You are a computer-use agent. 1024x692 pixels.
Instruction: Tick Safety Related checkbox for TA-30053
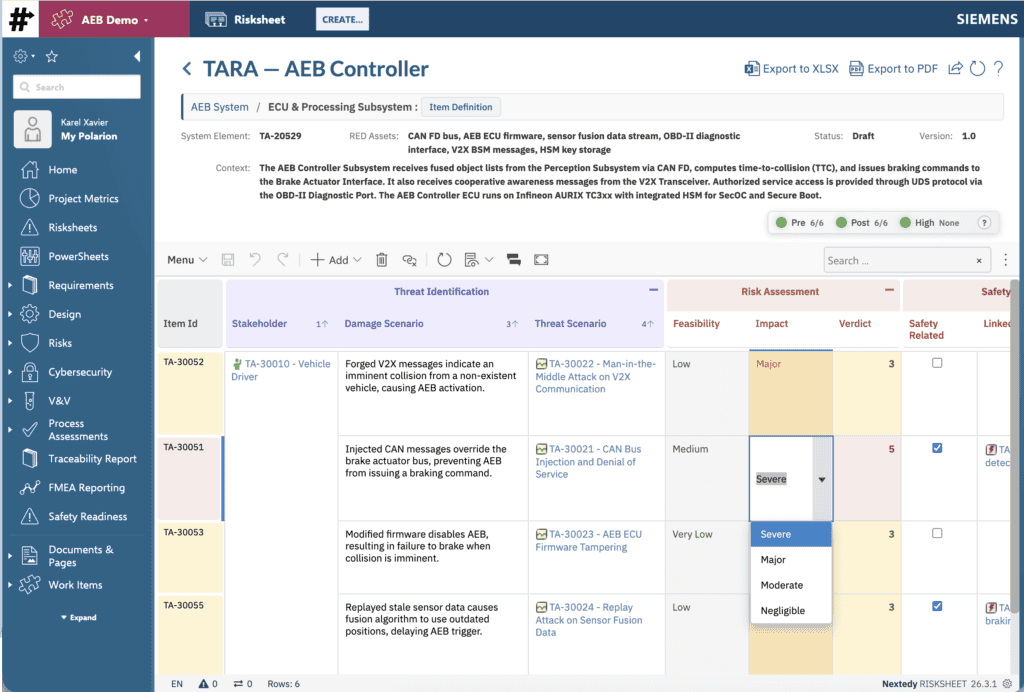tap(937, 533)
